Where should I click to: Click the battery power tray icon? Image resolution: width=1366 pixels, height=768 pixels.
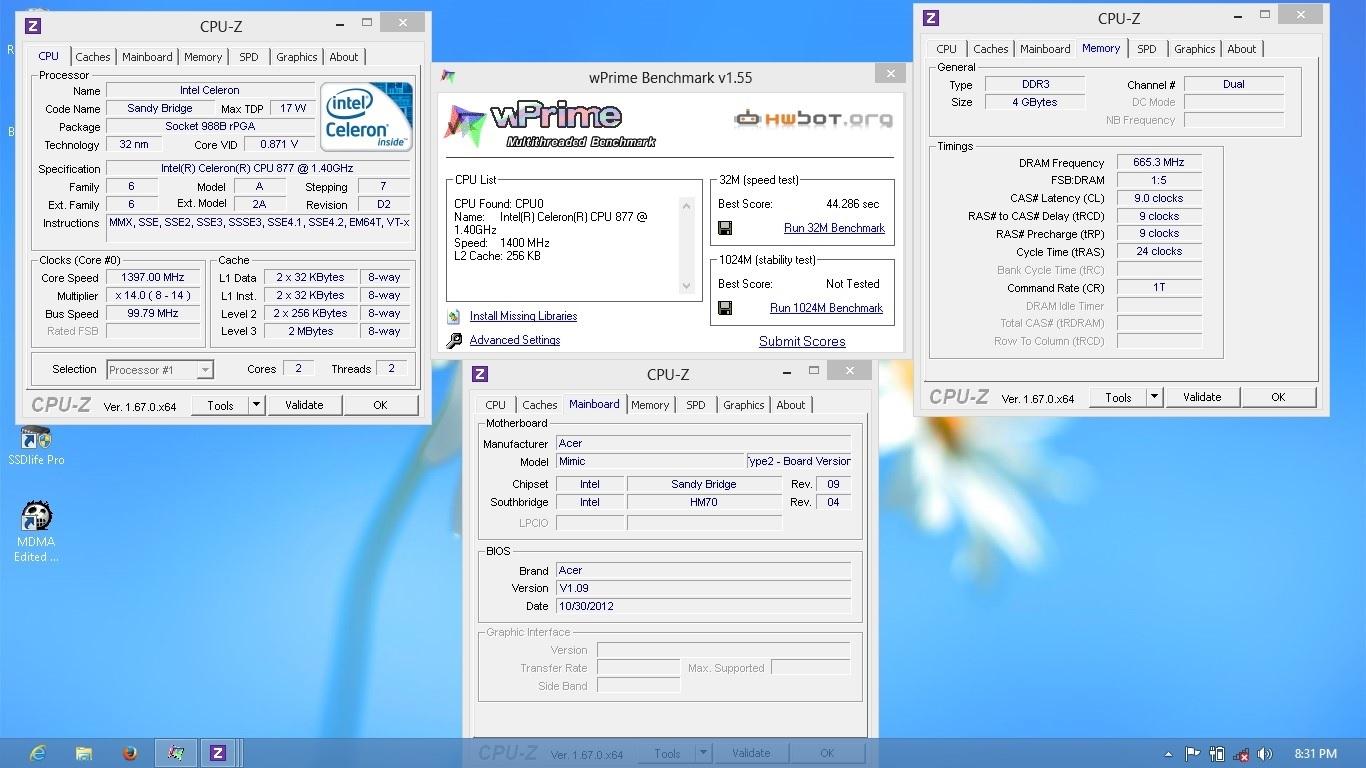[x=1217, y=754]
